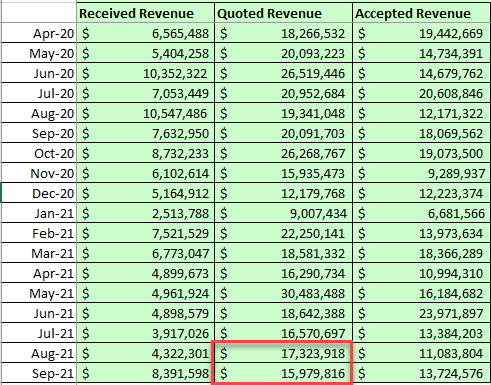Click the May-21 date cell
Screen dimensions: 491x385
(x=39, y=293)
